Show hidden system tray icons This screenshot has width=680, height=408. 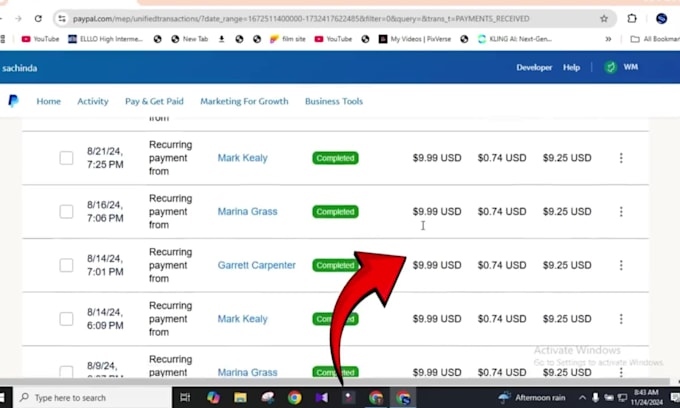coord(582,398)
